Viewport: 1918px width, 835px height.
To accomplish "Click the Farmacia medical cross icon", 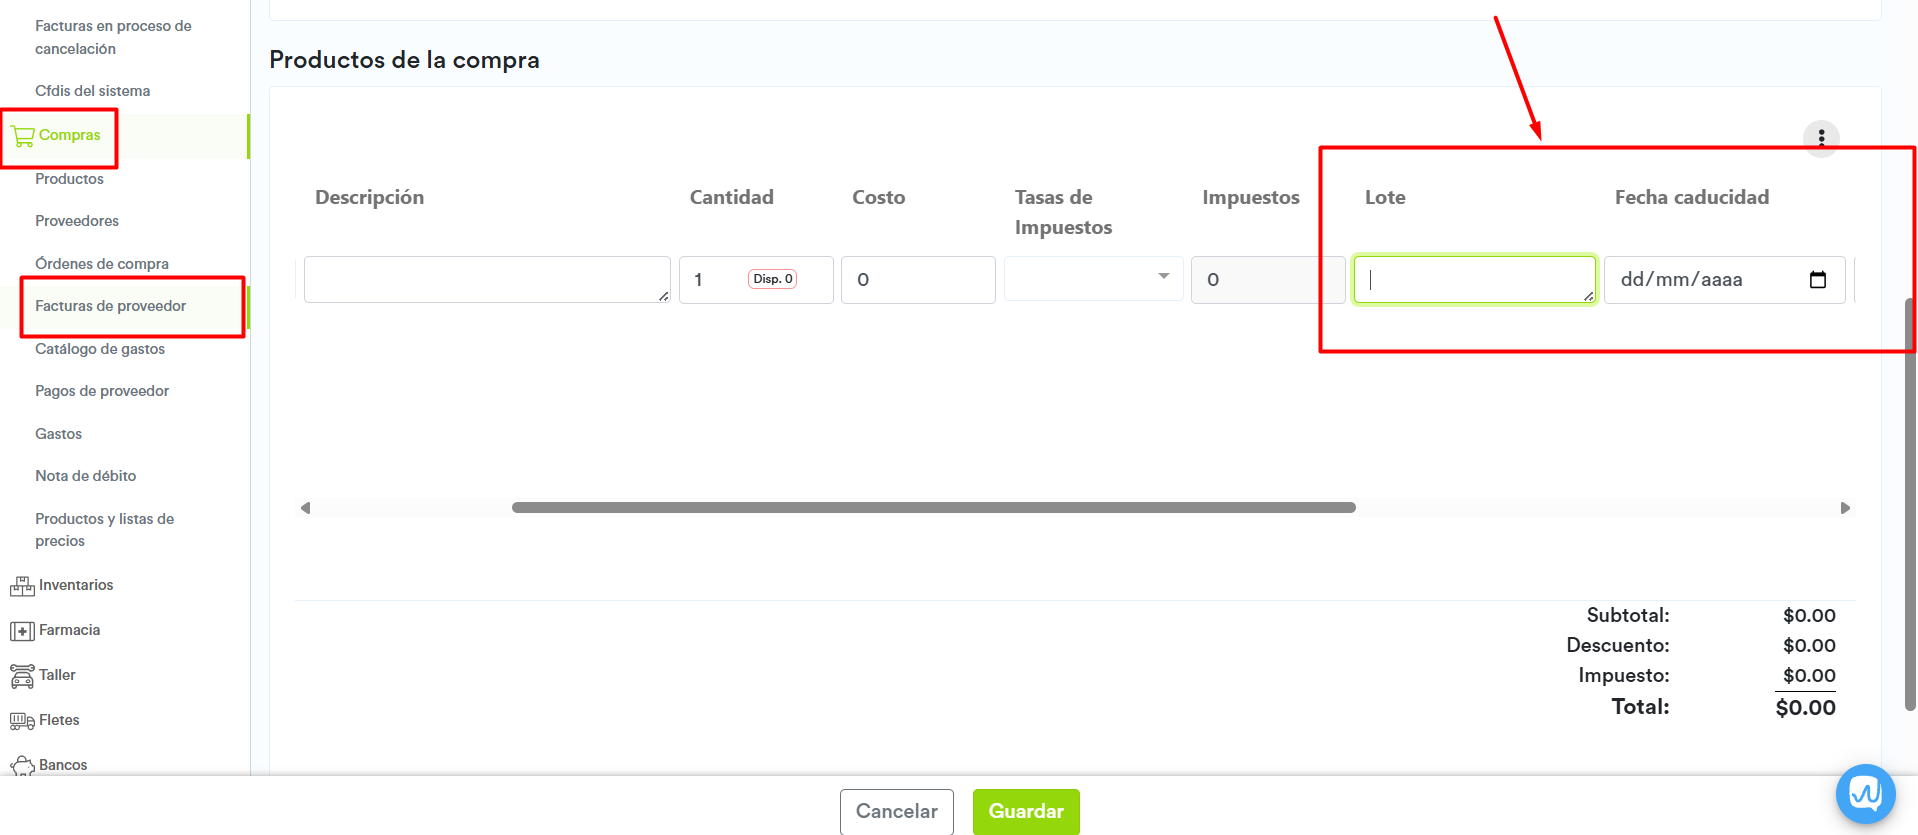I will click(x=22, y=631).
